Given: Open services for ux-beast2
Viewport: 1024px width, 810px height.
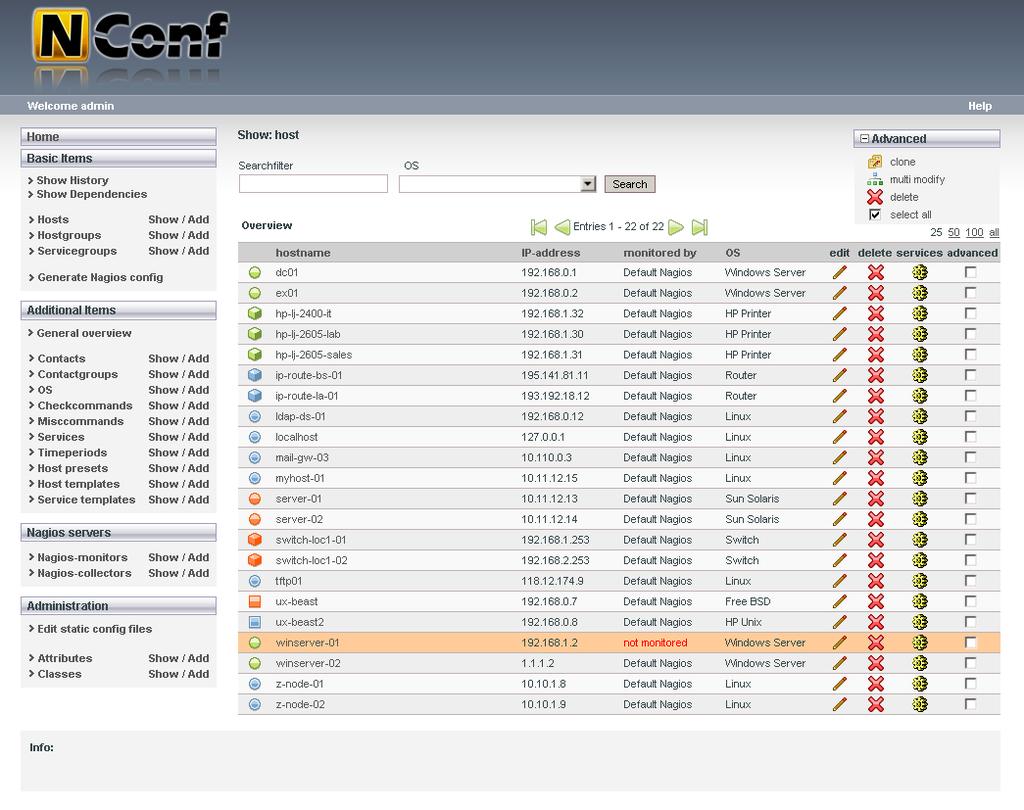Looking at the screenshot, I should 920,622.
